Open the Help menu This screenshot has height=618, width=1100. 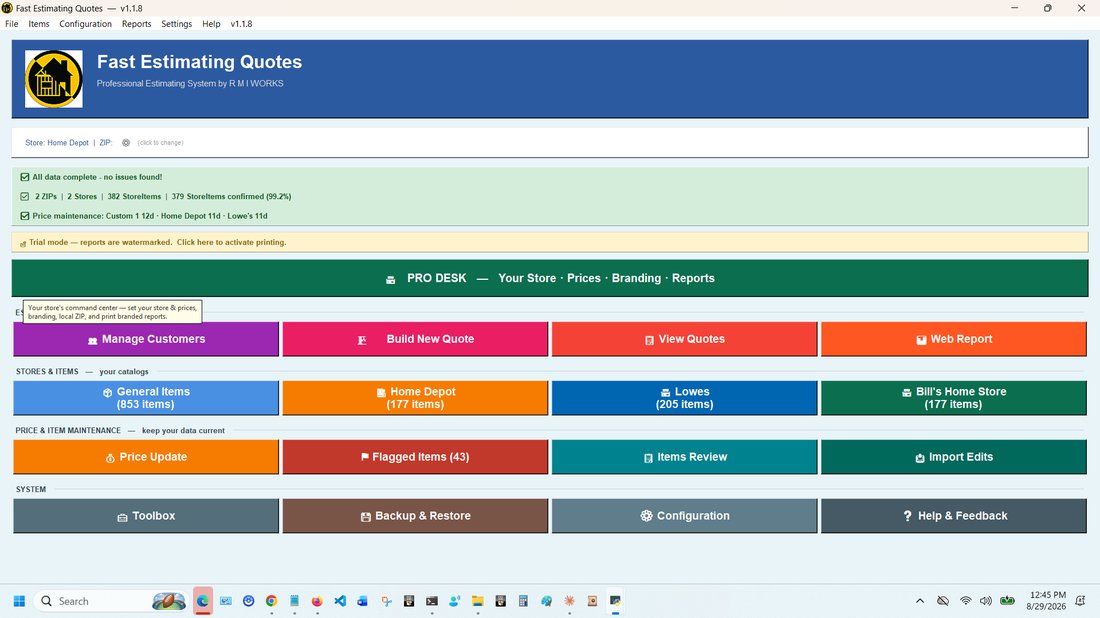tap(211, 24)
